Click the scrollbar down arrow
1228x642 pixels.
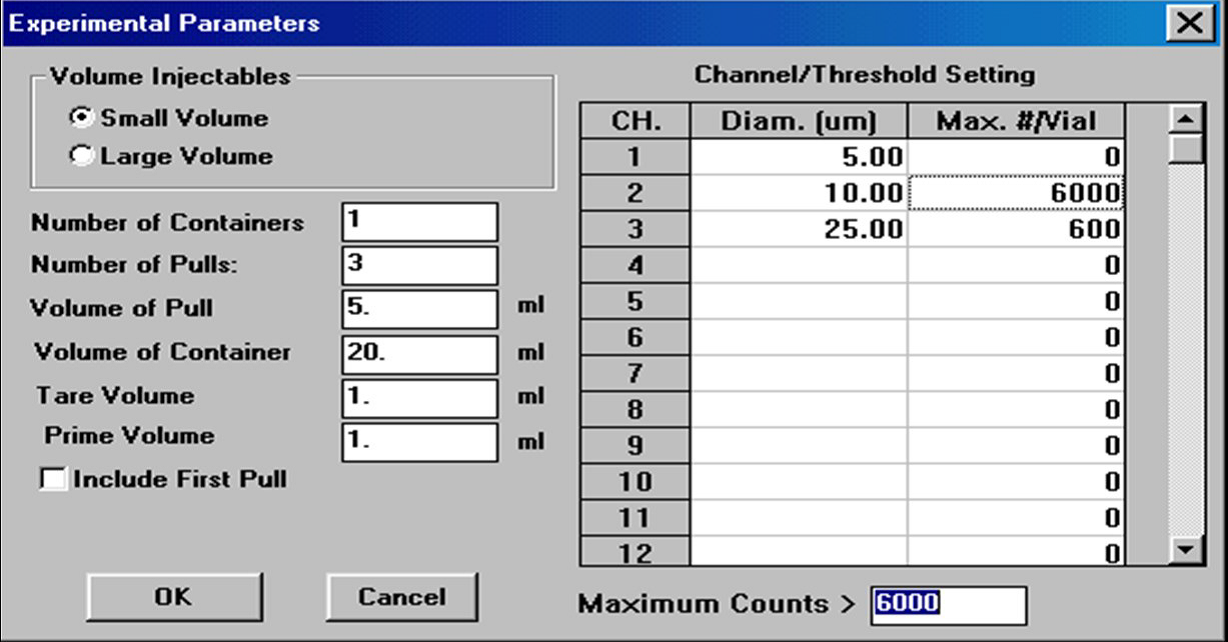pos(1186,548)
